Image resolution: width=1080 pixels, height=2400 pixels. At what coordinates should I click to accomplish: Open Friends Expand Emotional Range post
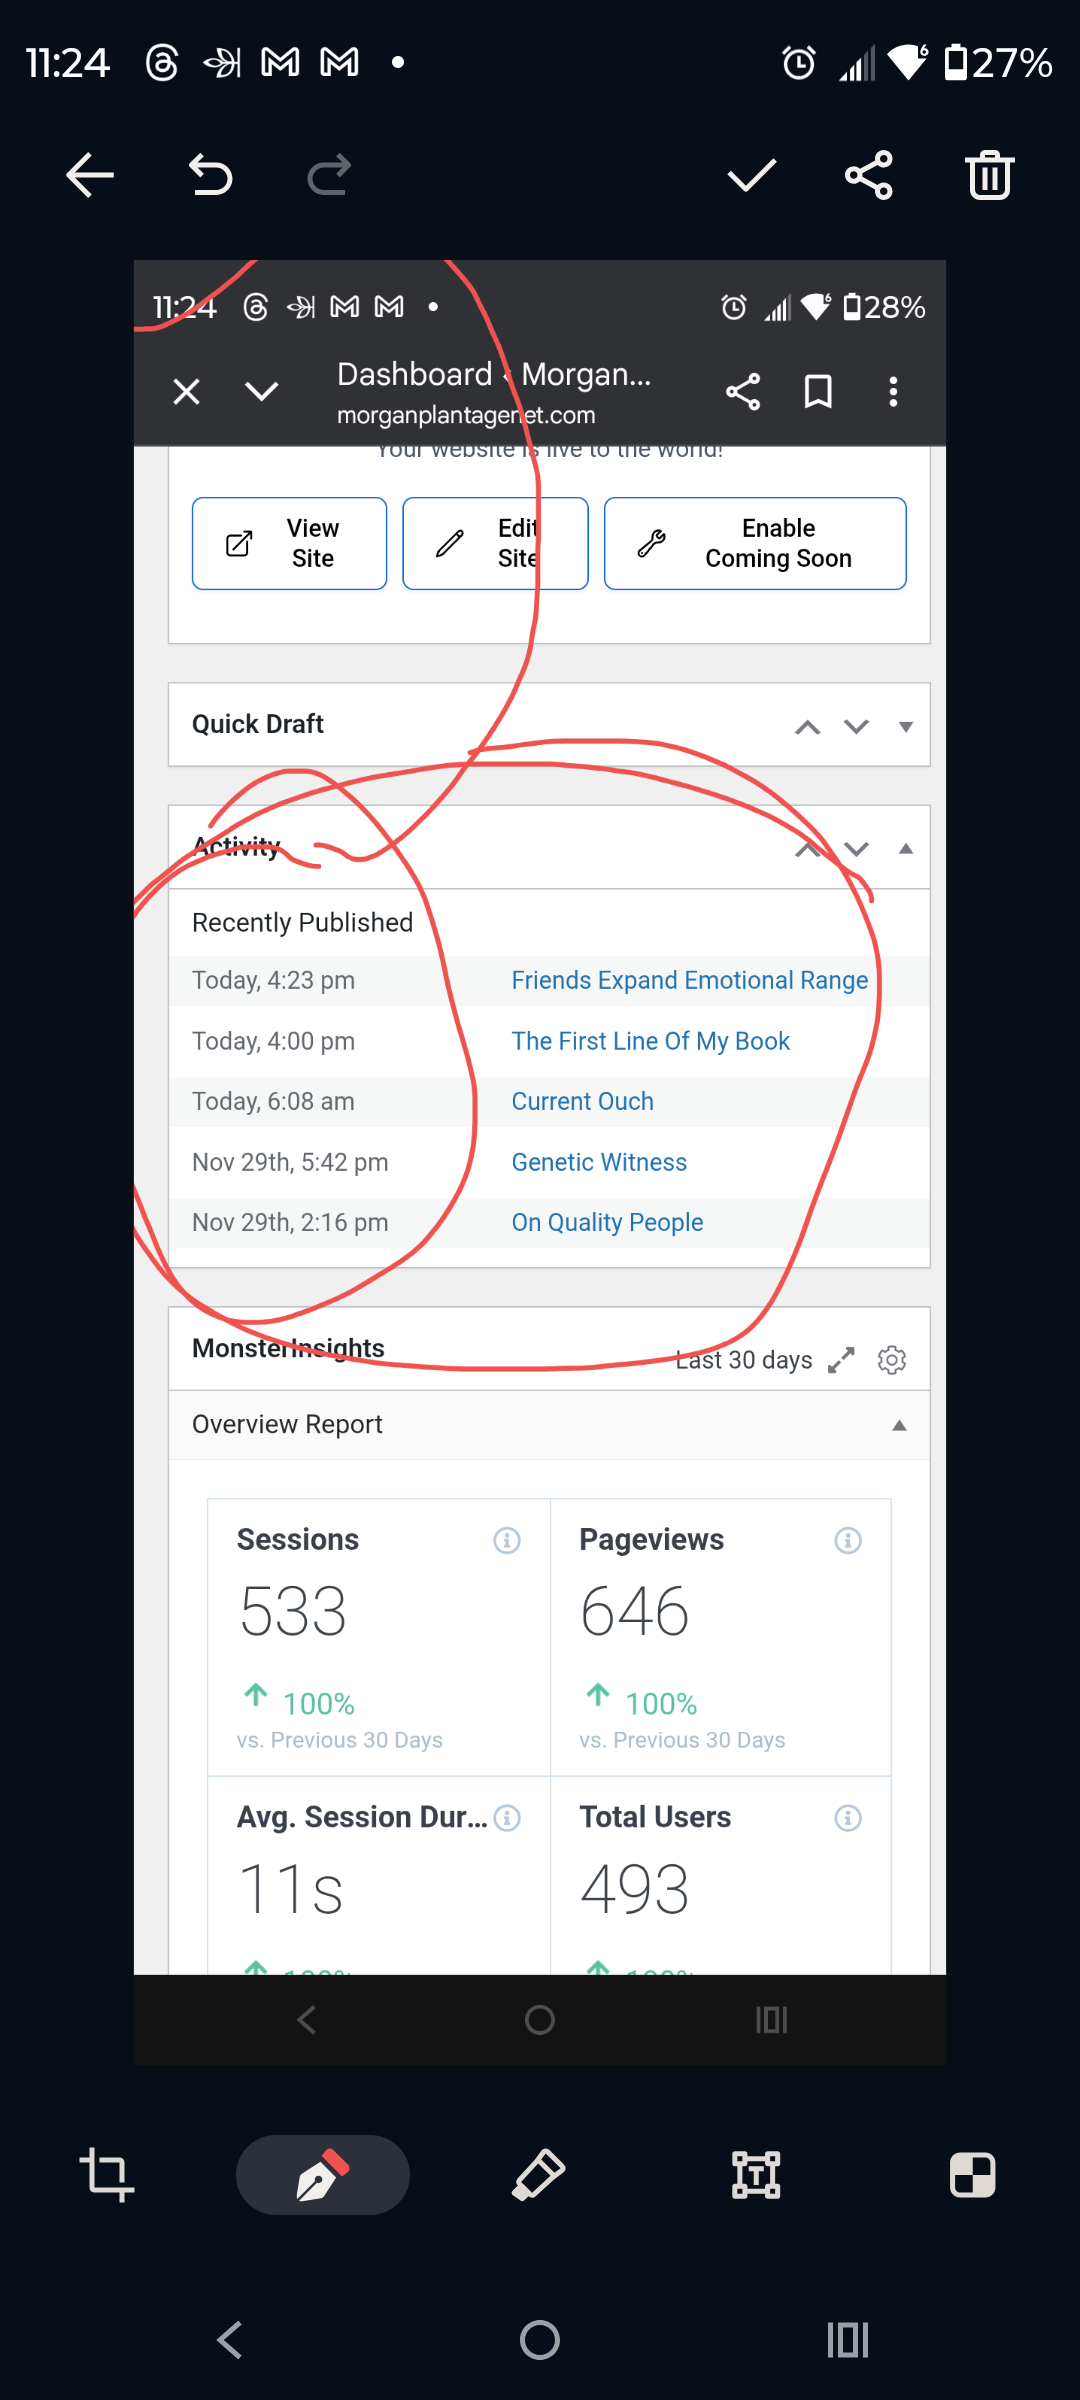689,980
